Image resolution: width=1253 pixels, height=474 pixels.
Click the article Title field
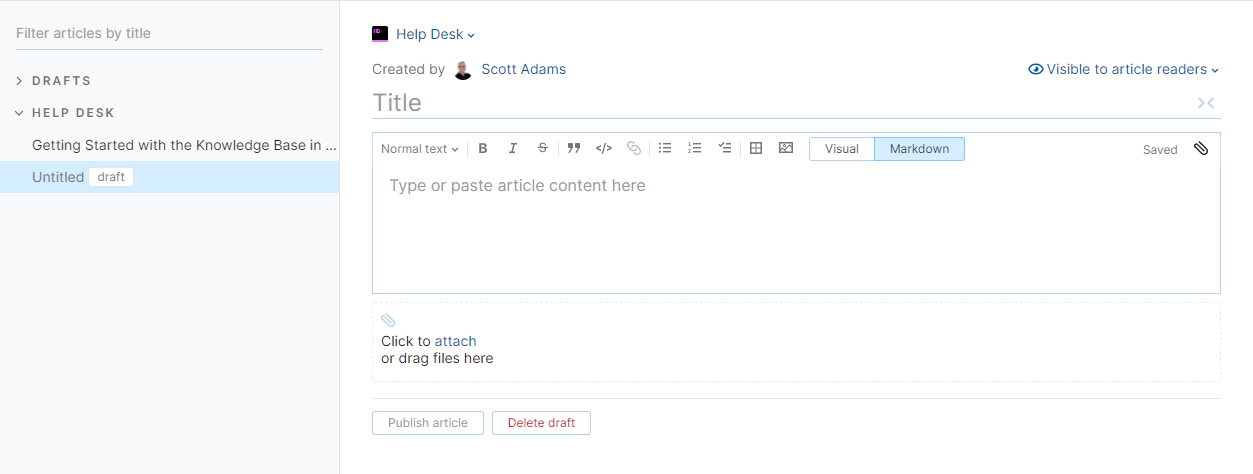(x=780, y=103)
